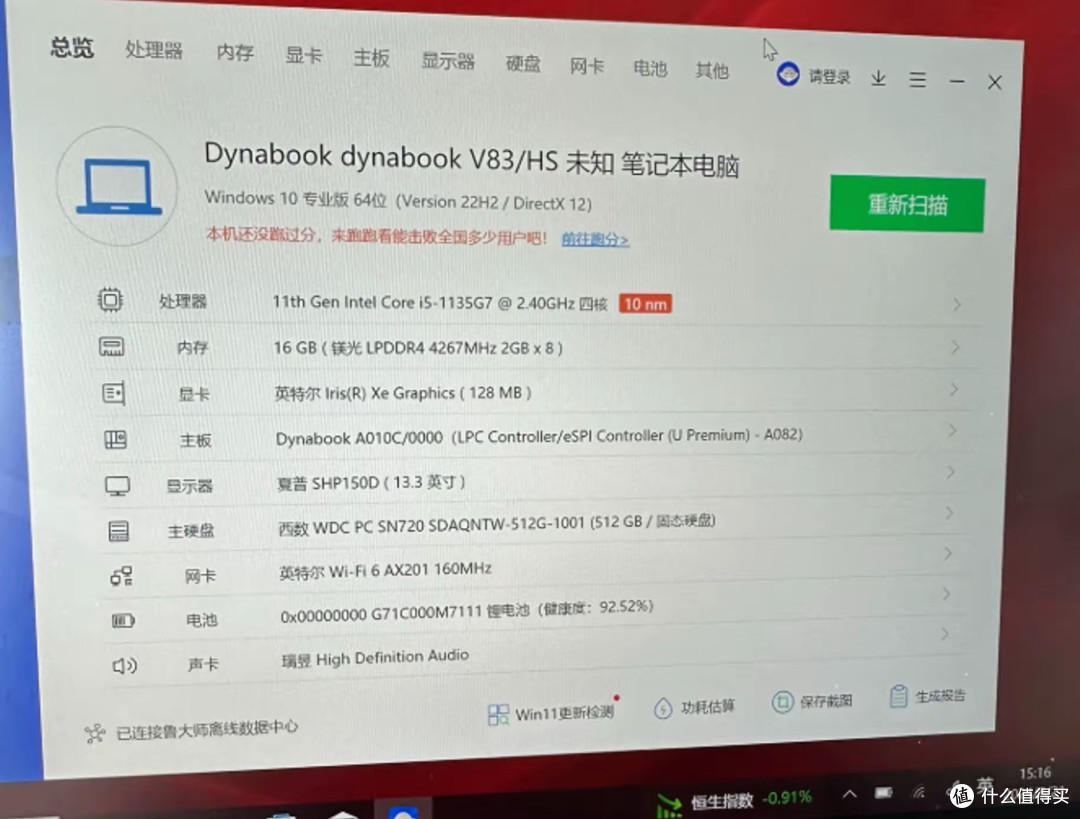The image size is (1080, 819).
Task: Select the Intel Core i5-1135G7 processor text
Action: pyautogui.click(x=440, y=302)
